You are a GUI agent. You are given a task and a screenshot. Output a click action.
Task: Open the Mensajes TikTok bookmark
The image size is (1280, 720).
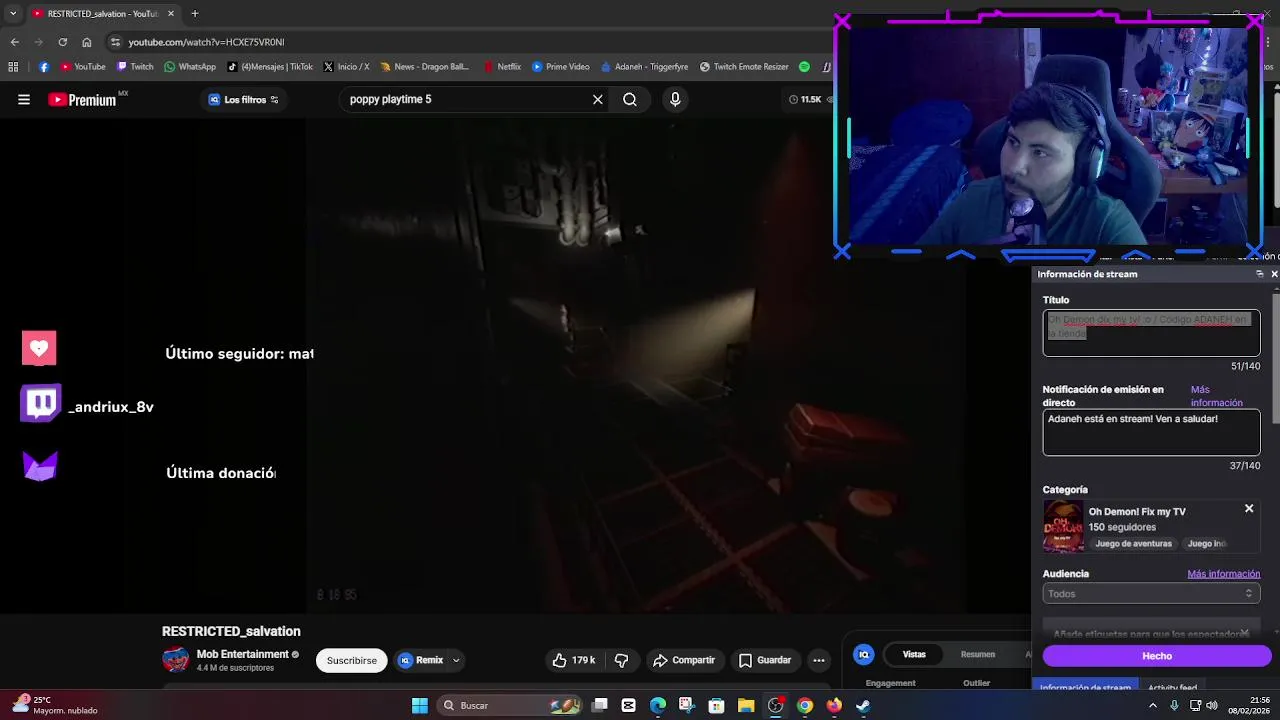270,67
